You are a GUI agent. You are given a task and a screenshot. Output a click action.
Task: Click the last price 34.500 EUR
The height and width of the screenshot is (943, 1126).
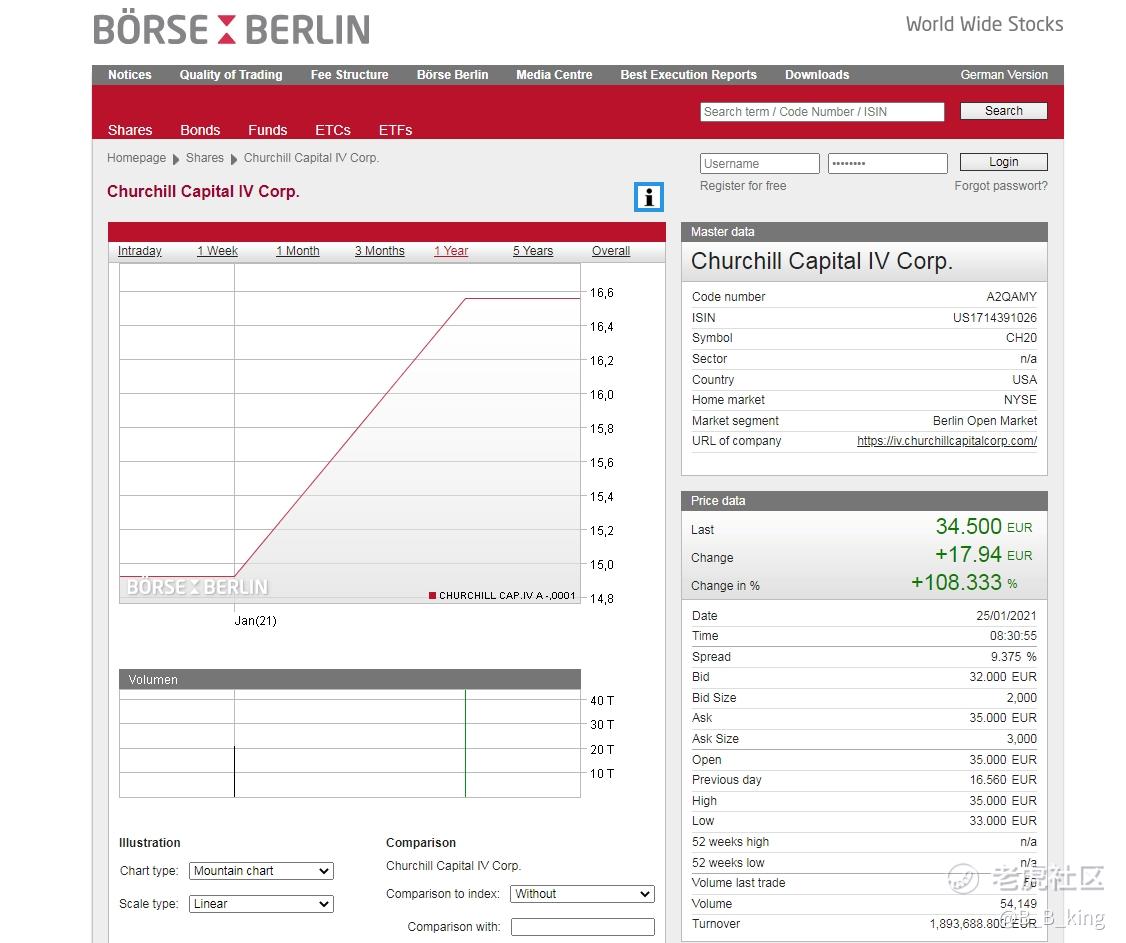[x=984, y=526]
